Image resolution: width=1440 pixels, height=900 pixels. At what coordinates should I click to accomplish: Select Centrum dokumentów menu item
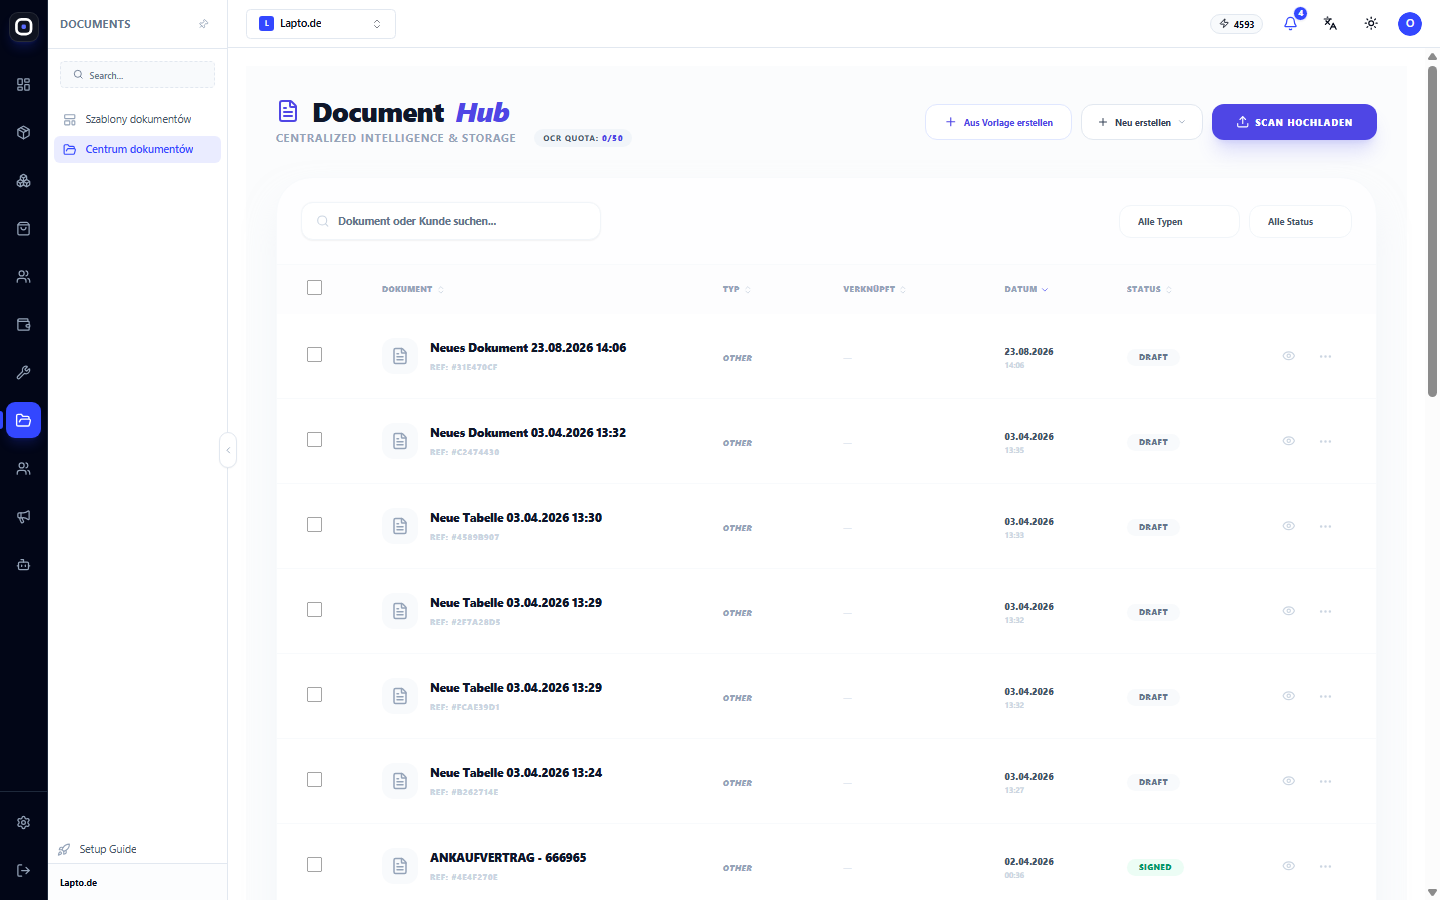click(x=137, y=149)
